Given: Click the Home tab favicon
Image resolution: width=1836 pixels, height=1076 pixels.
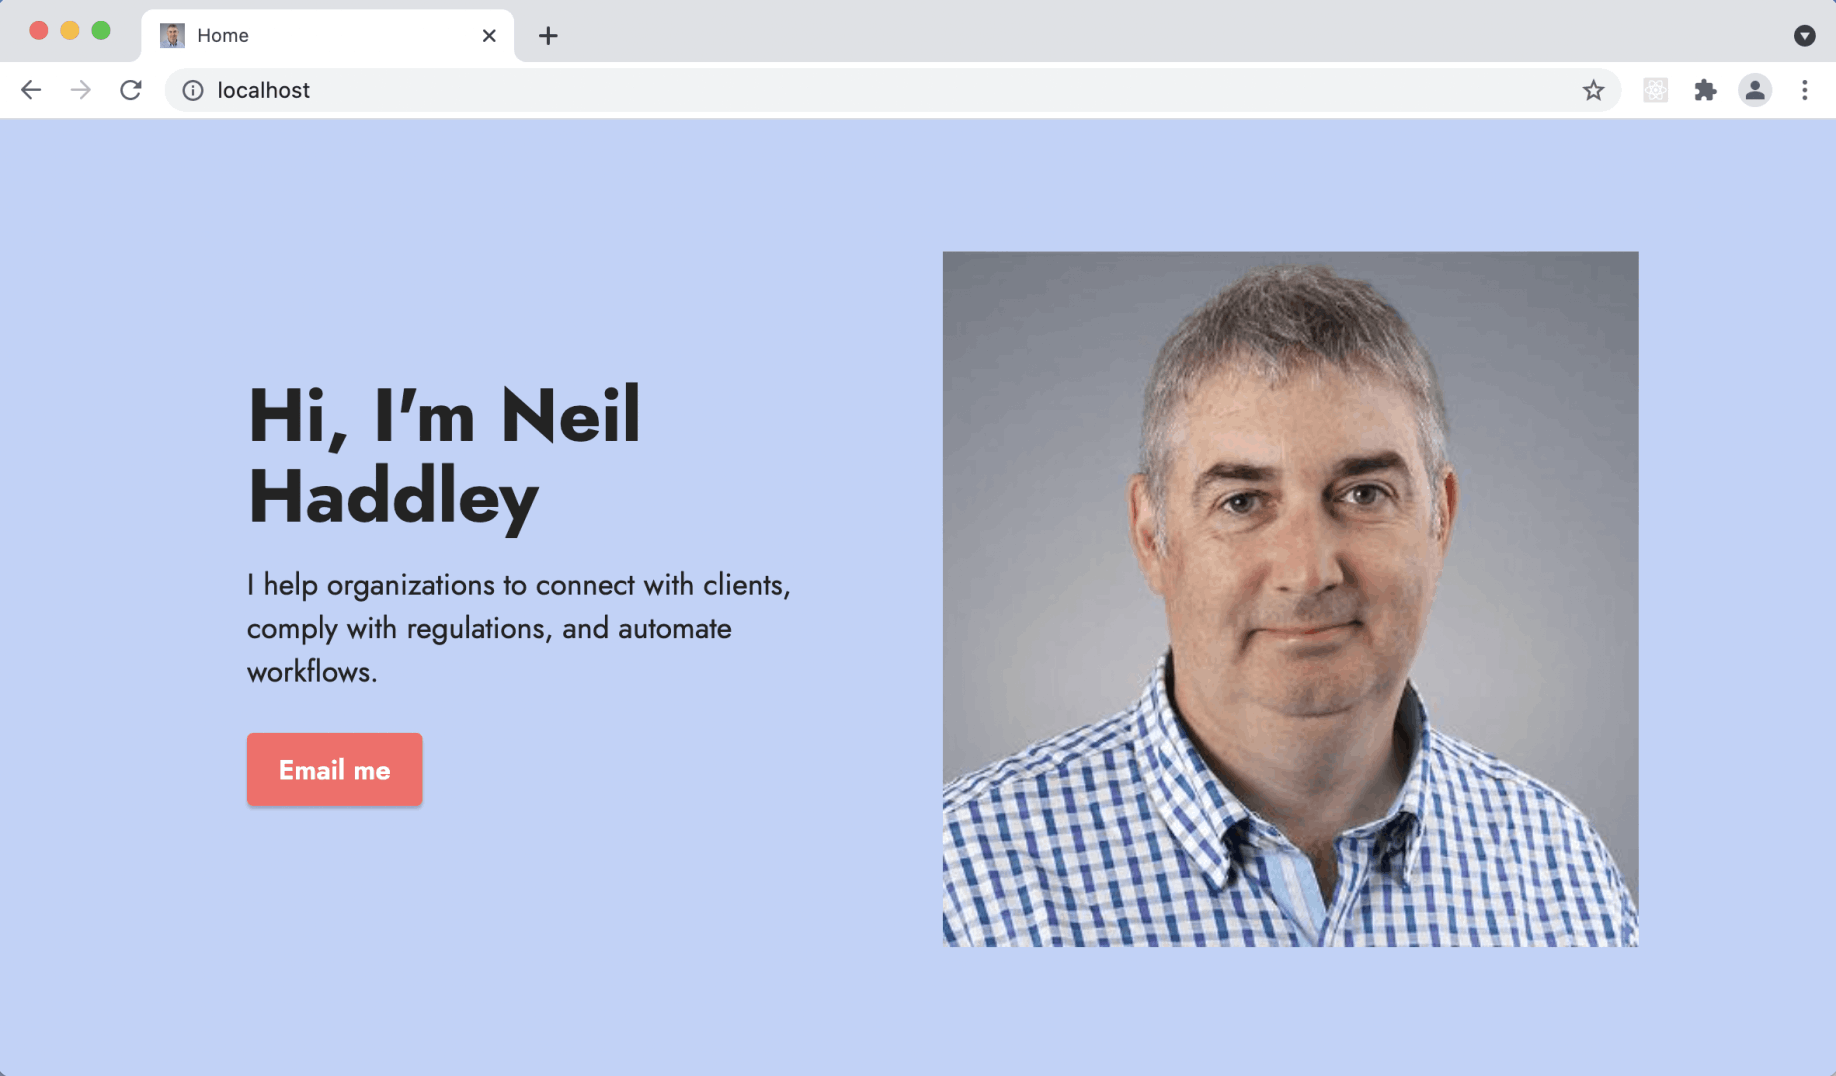Looking at the screenshot, I should tap(172, 36).
